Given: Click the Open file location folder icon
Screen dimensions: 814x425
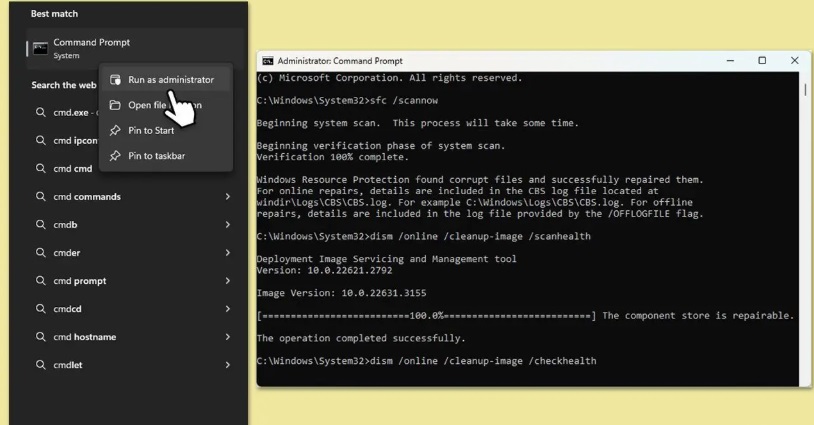Looking at the screenshot, I should pyautogui.click(x=115, y=105).
